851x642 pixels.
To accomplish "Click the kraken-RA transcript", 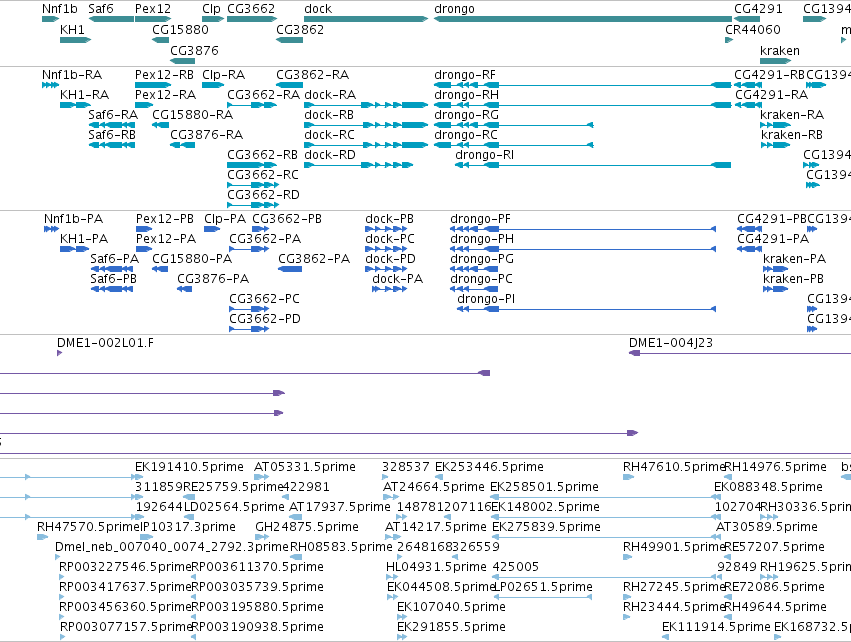I will [776, 125].
